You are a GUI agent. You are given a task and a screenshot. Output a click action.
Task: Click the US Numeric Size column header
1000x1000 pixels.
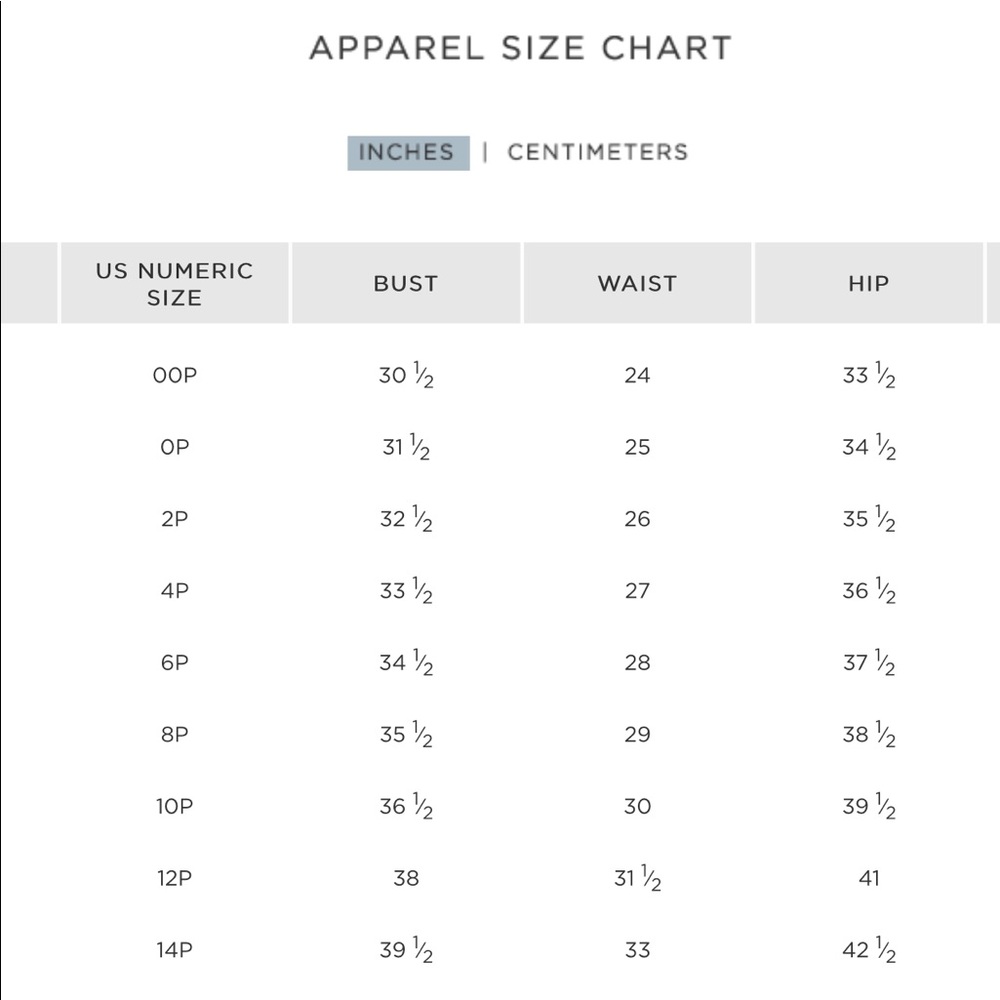point(175,284)
